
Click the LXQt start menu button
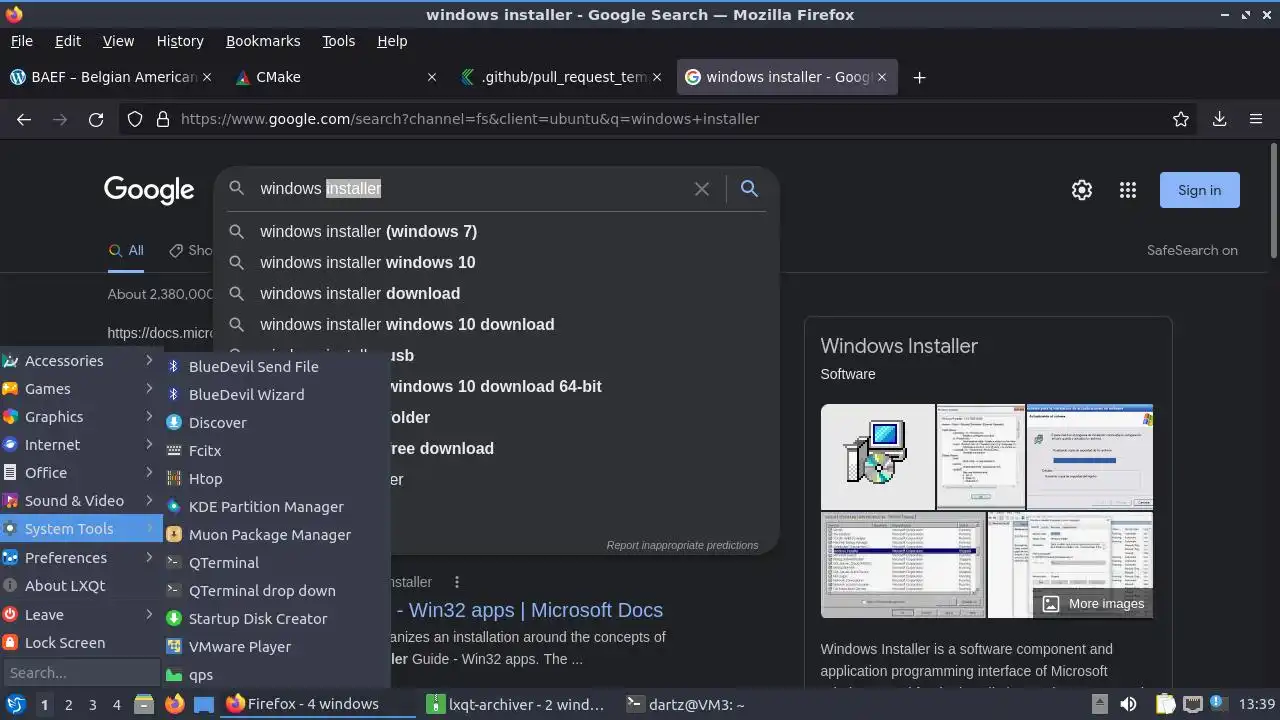point(16,704)
